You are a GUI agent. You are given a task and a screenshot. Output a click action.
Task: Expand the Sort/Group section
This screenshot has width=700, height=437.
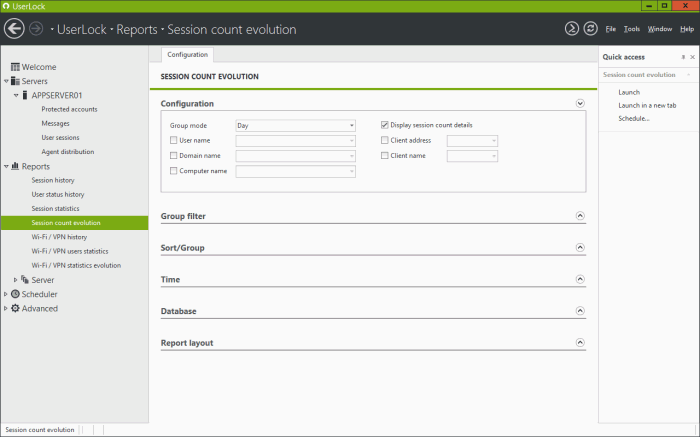[x=580, y=247]
